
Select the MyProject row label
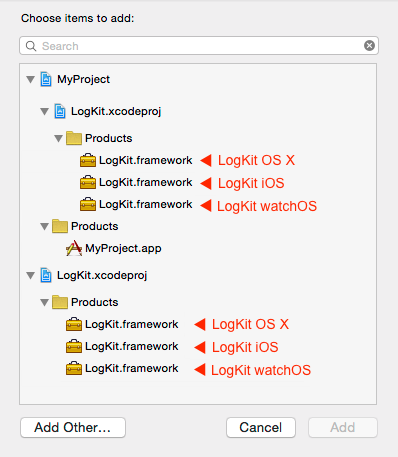[x=83, y=79]
